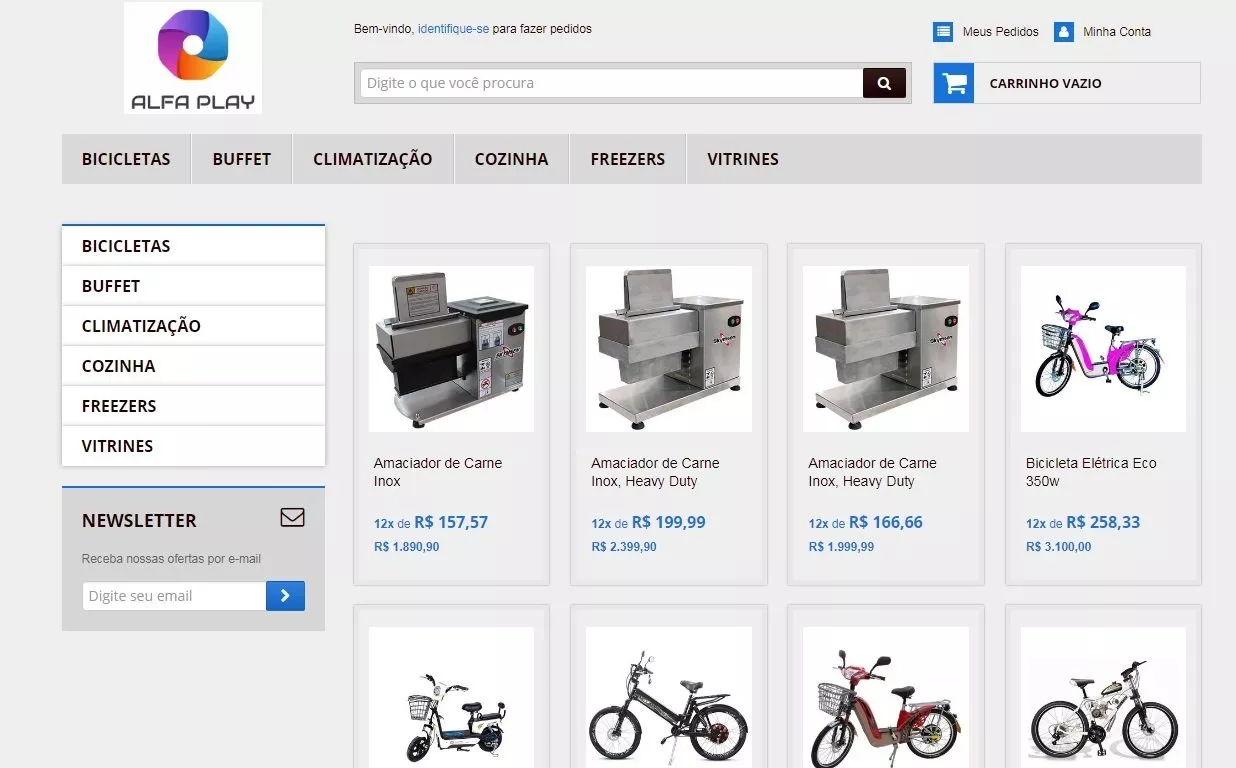Click the Alfa Play logo
The image size is (1236, 768).
tap(193, 58)
